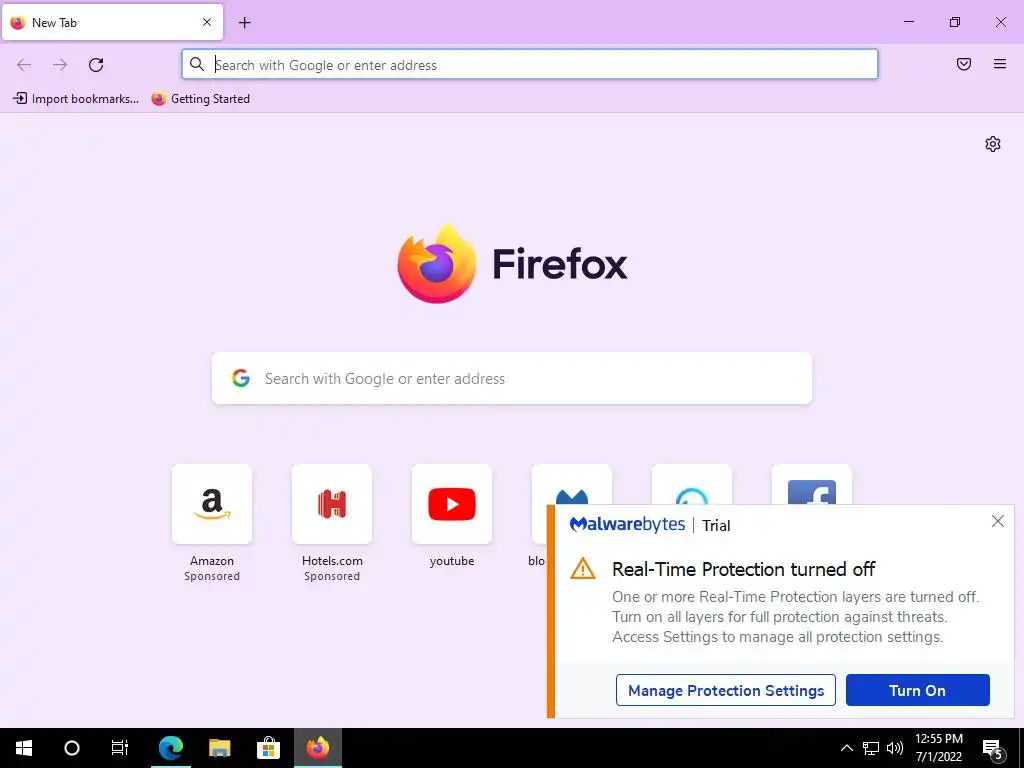Open the Firefox application menu (hamburger)
Image resolution: width=1024 pixels, height=768 pixels.
point(1000,64)
